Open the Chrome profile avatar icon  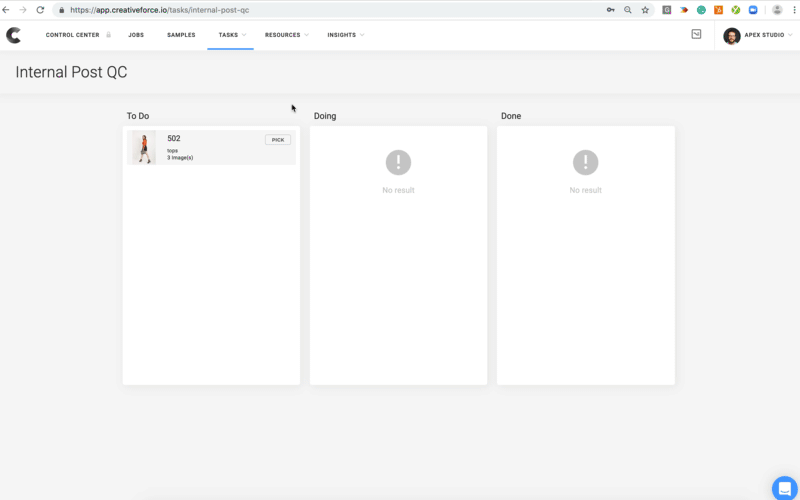[777, 10]
